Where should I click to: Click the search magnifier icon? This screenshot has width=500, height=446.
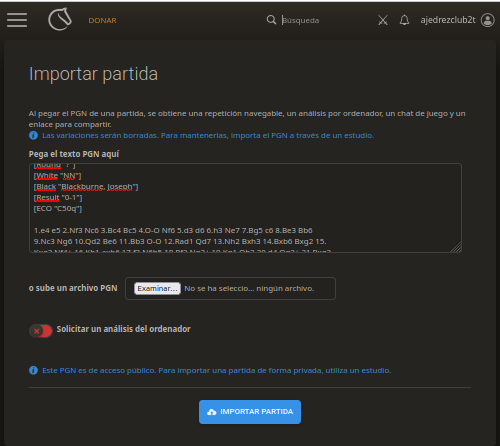(271, 20)
